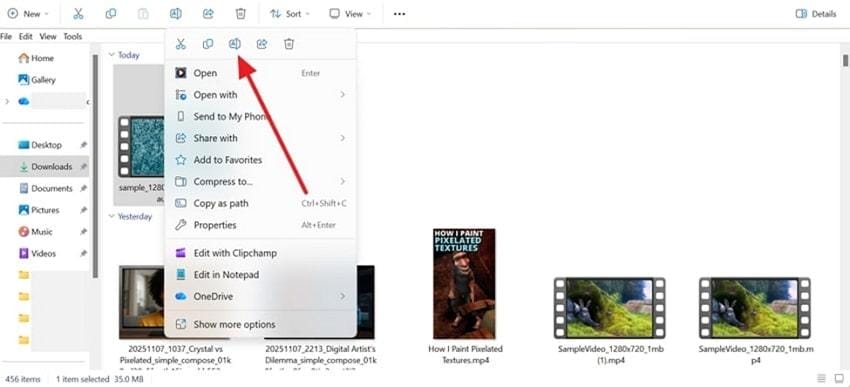Select the Crystal vs Pixelated video file
This screenshot has height=387, width=850.
(141, 302)
